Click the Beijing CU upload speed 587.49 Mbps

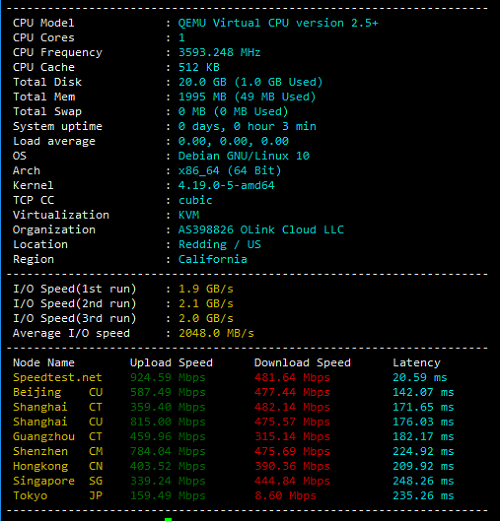pos(168,392)
